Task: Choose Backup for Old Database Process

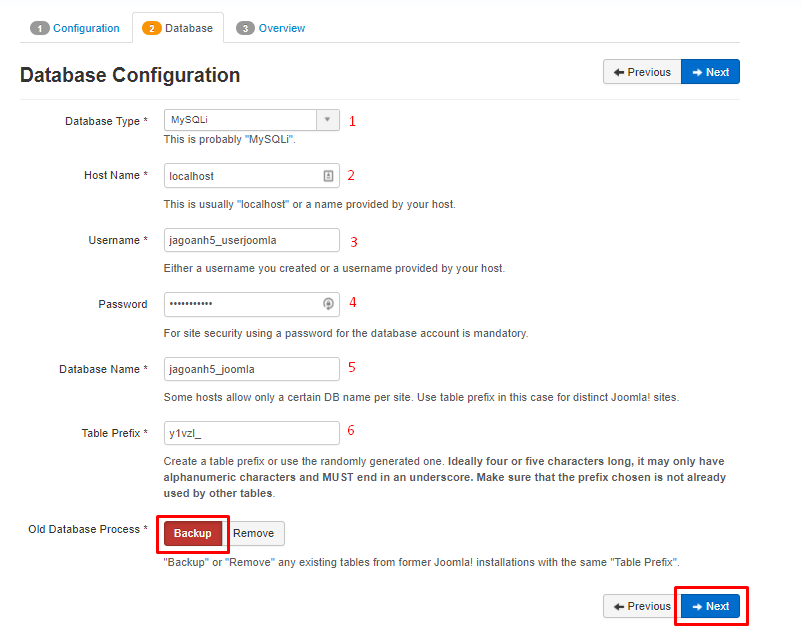Action: pos(193,533)
